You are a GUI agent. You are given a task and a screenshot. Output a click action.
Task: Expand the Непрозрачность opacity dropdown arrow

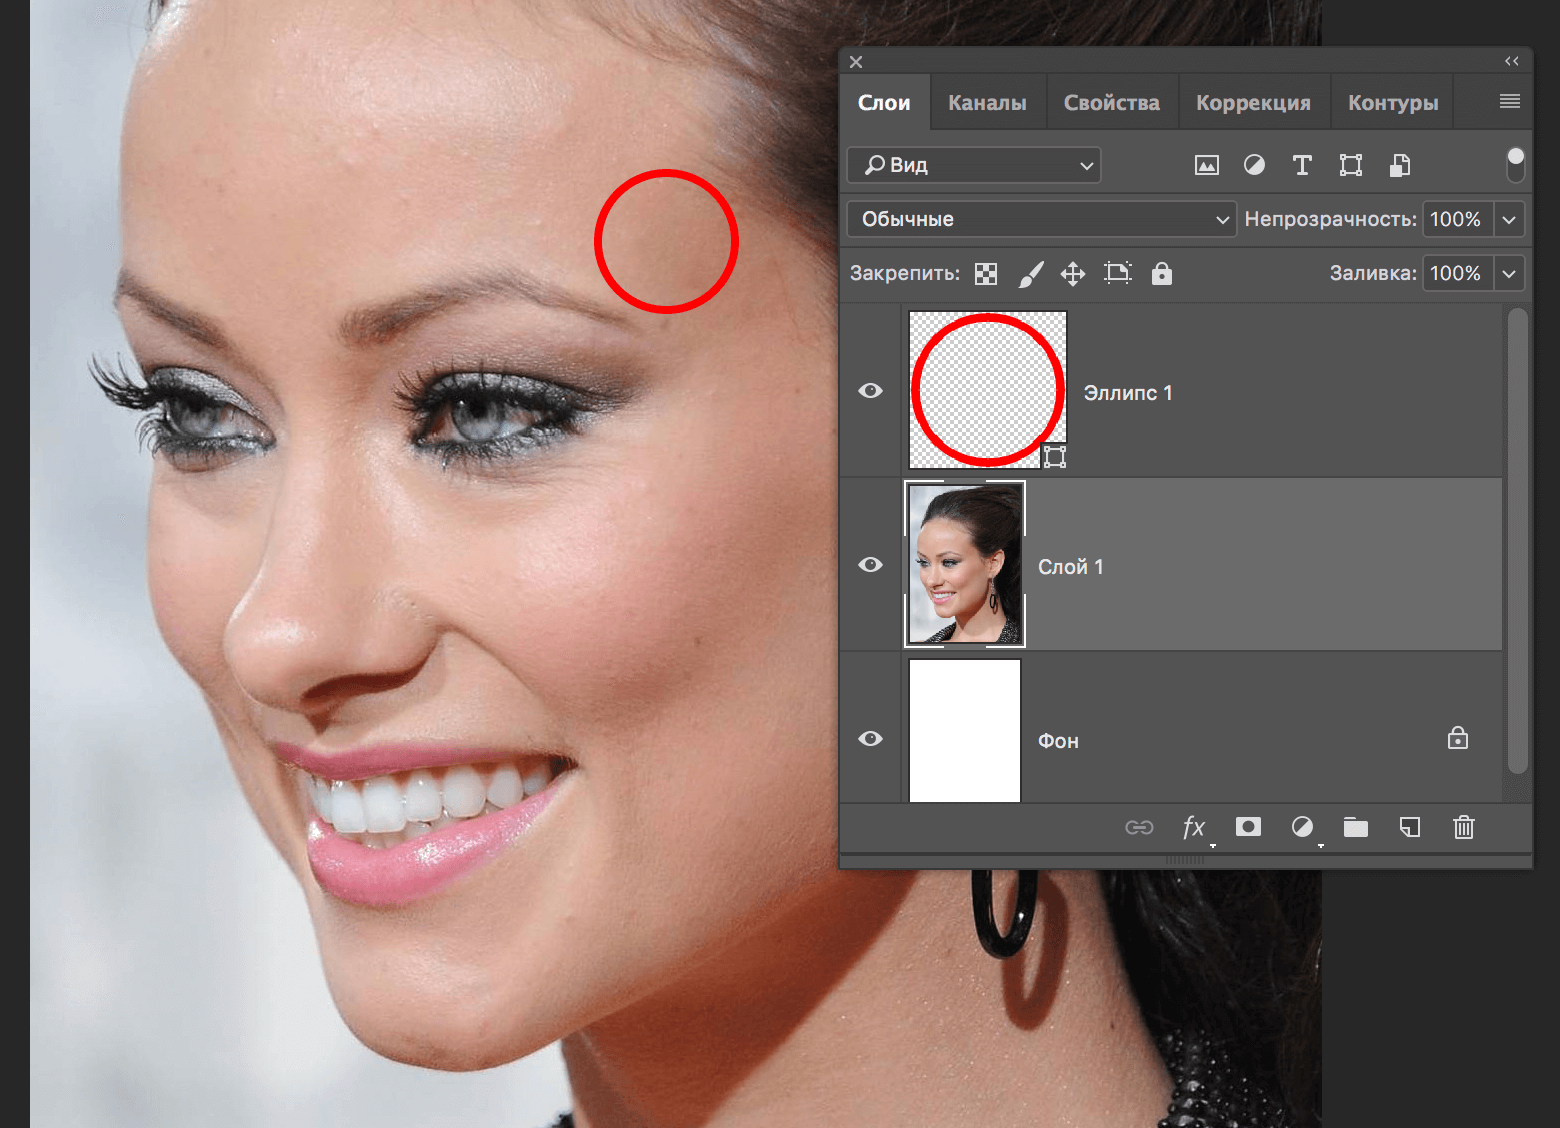pyautogui.click(x=1509, y=219)
